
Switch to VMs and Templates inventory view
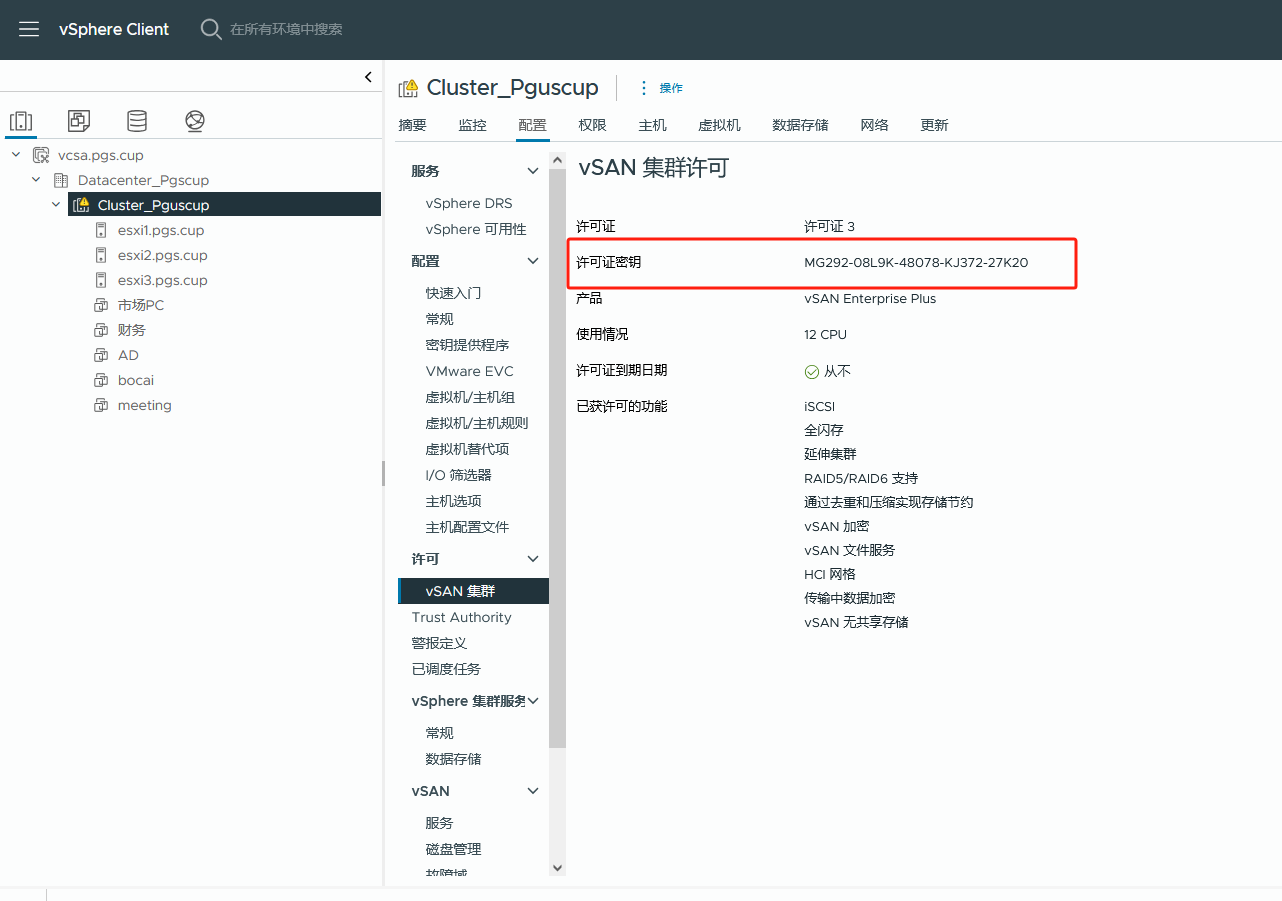point(79,121)
